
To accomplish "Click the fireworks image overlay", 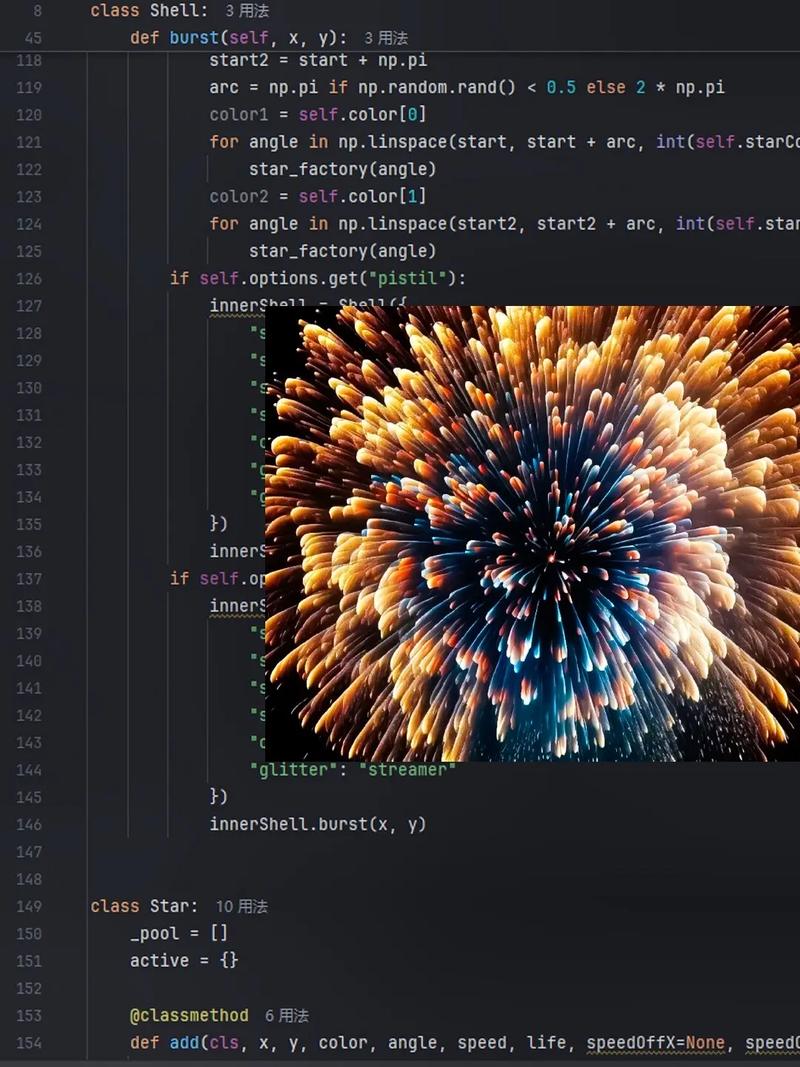I will pyautogui.click(x=532, y=533).
